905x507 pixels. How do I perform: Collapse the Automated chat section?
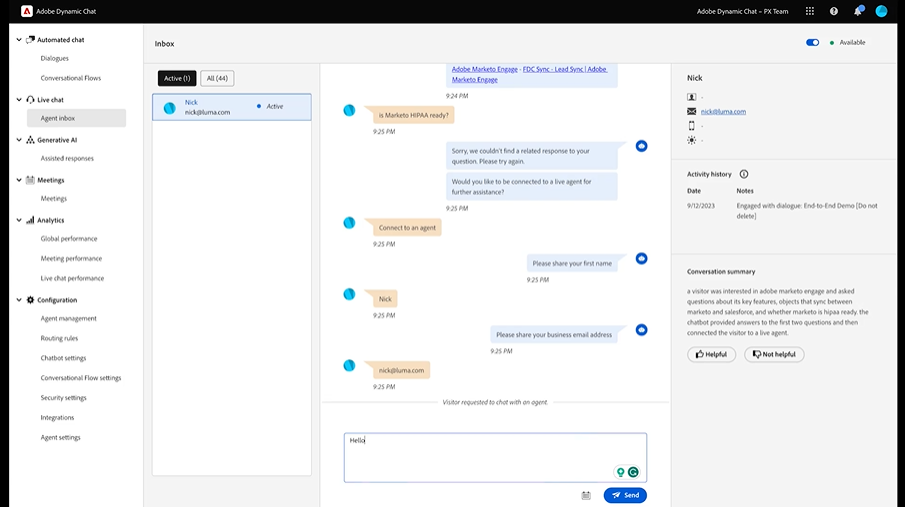(x=19, y=40)
